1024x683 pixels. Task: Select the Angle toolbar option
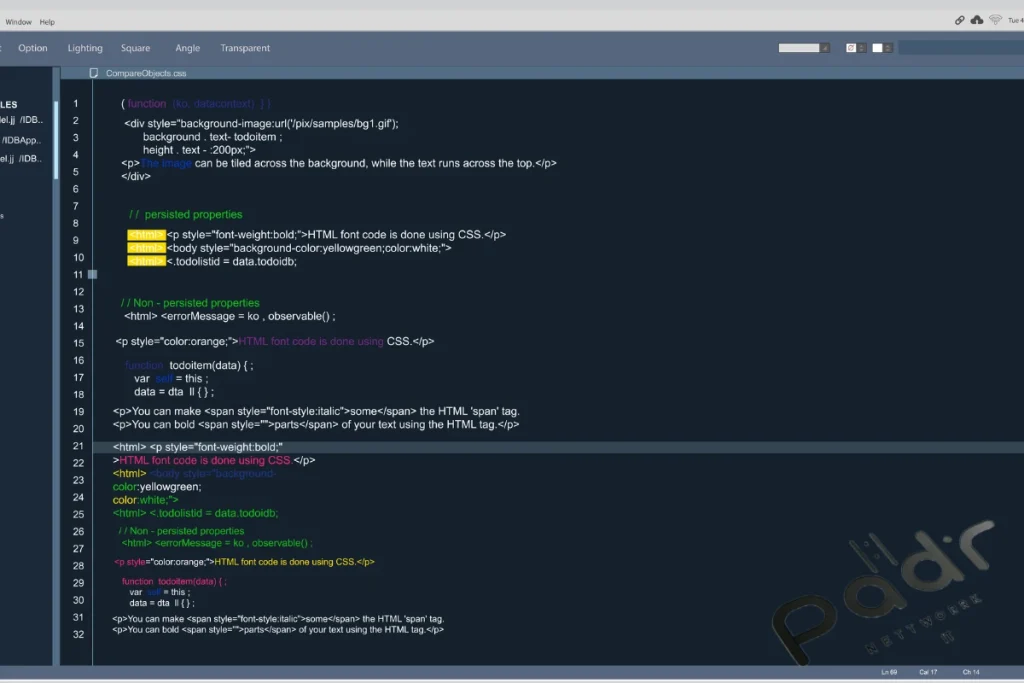point(188,48)
